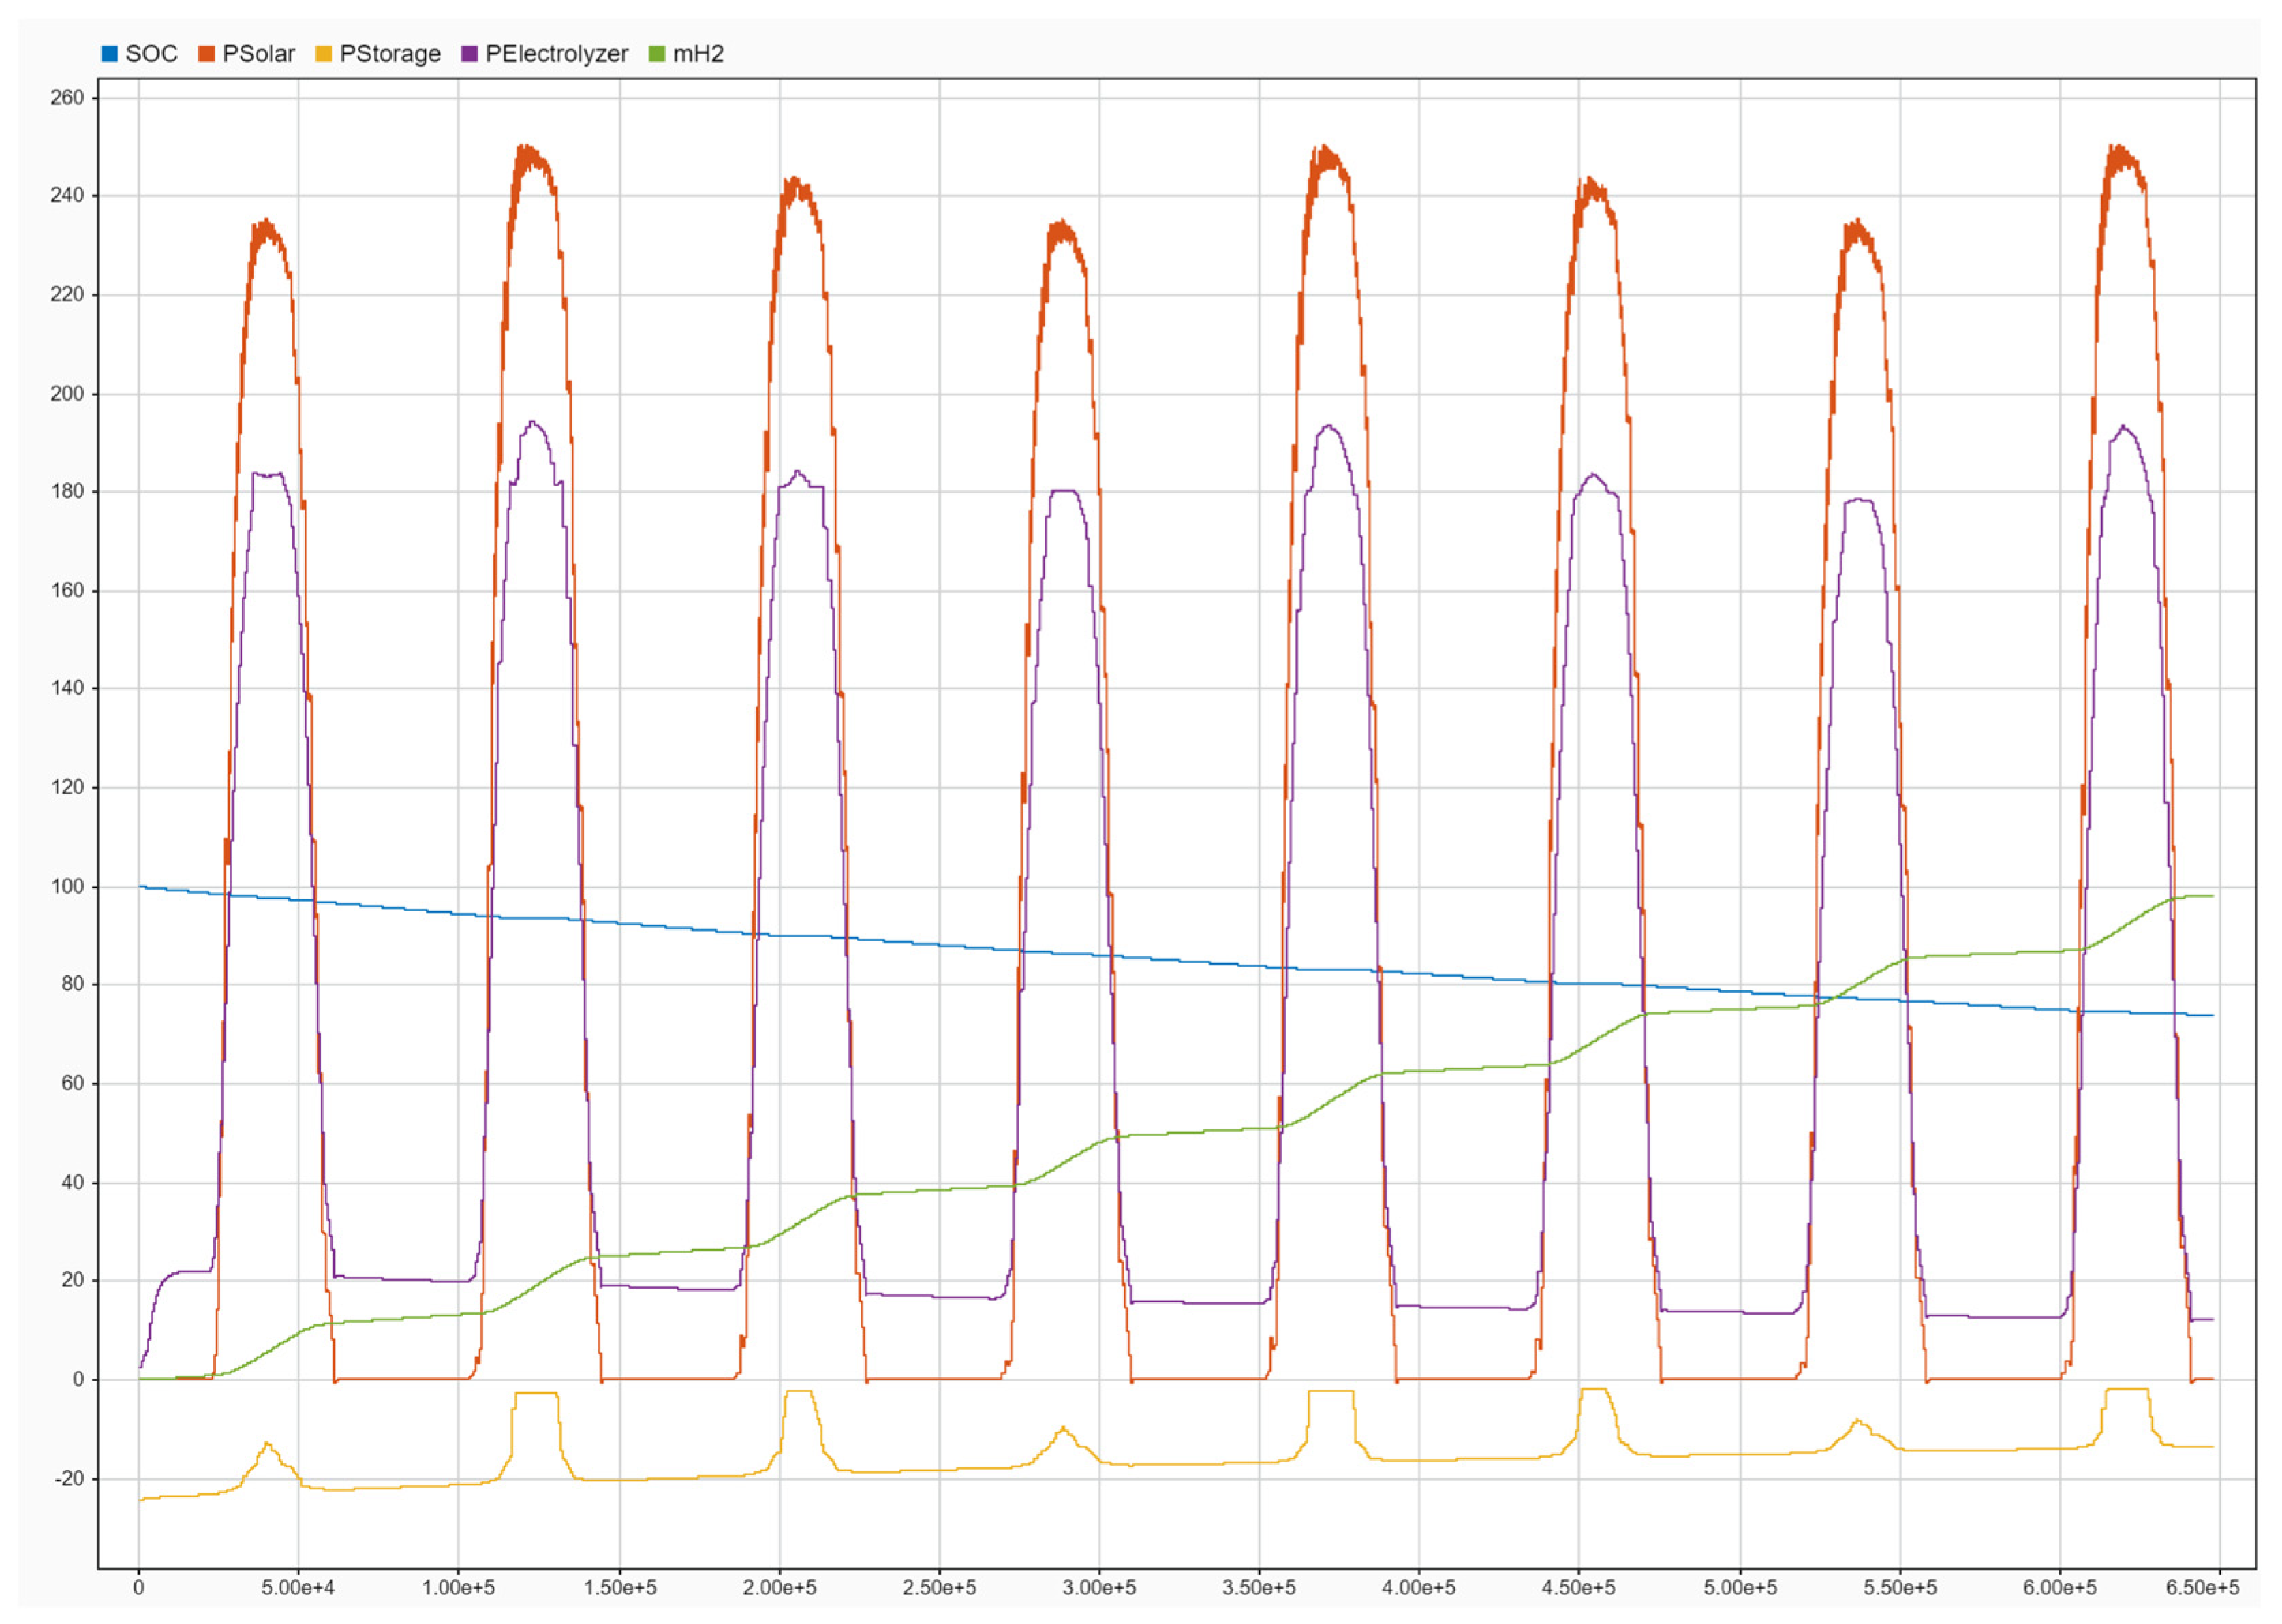Toggle PElectrolyzer series via legend text
This screenshot has height=1624, width=2282.
[x=556, y=54]
